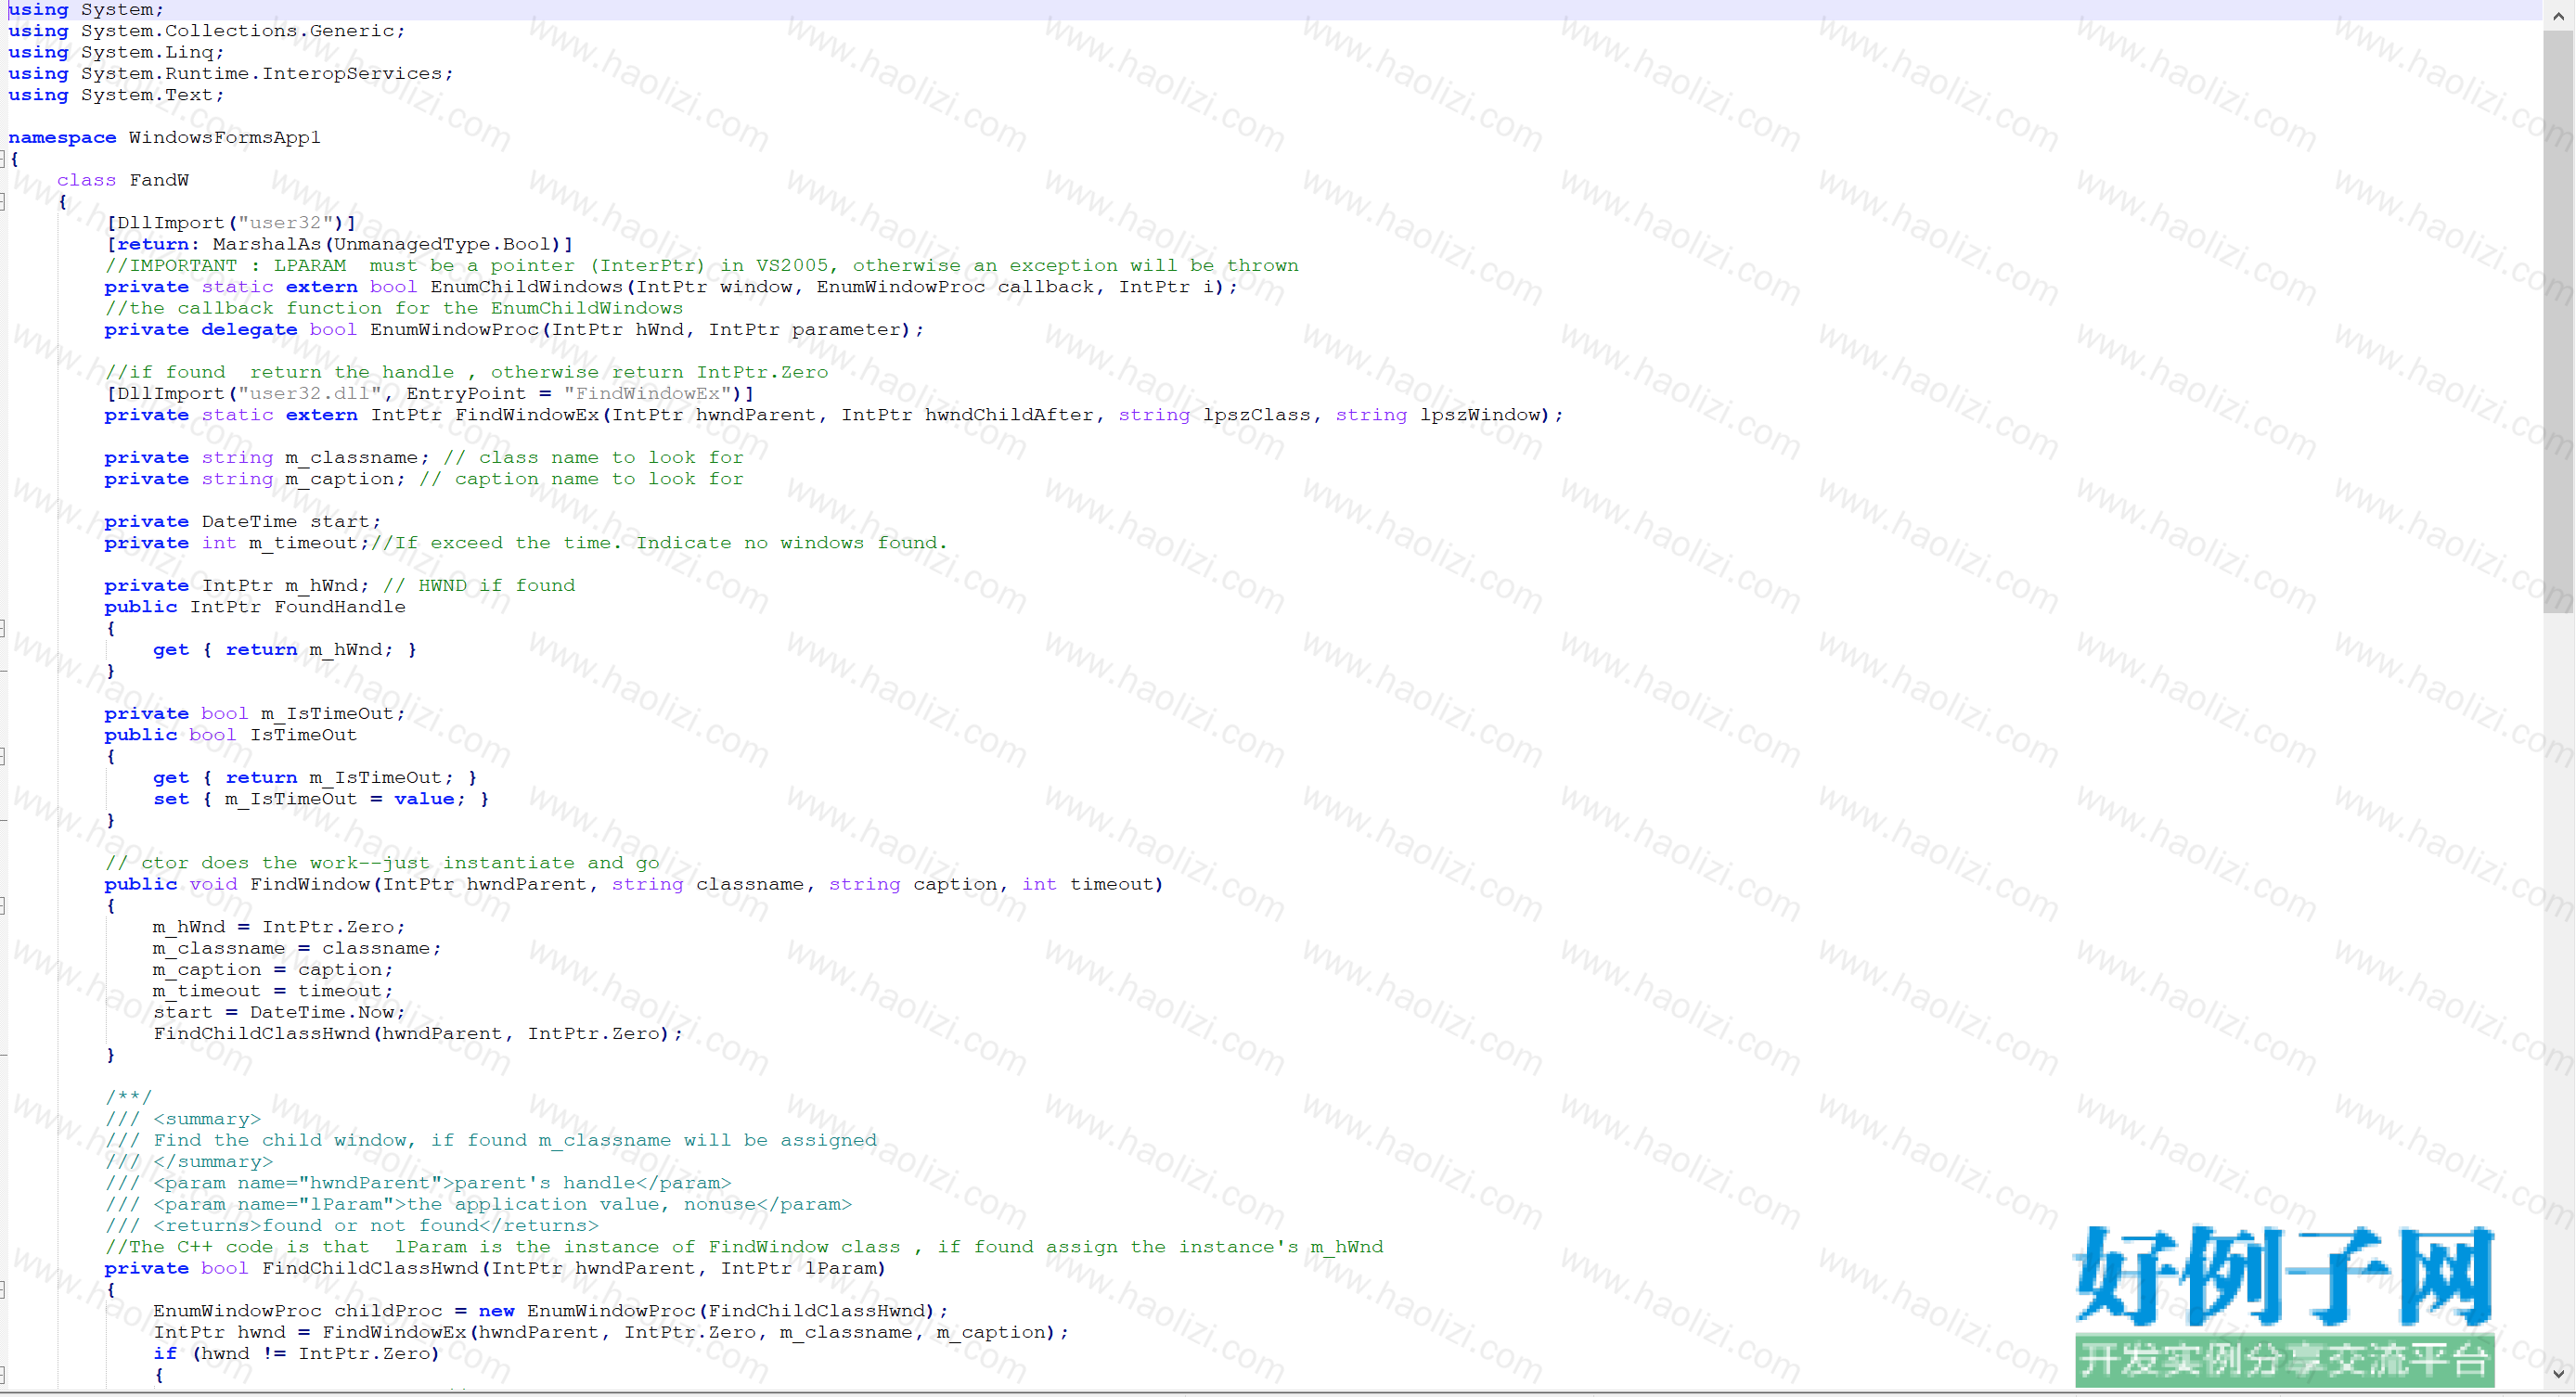Click 'IntPtr hwnd = FindWindowEx' line
This screenshot has width=2576, height=1397.
611,1333
